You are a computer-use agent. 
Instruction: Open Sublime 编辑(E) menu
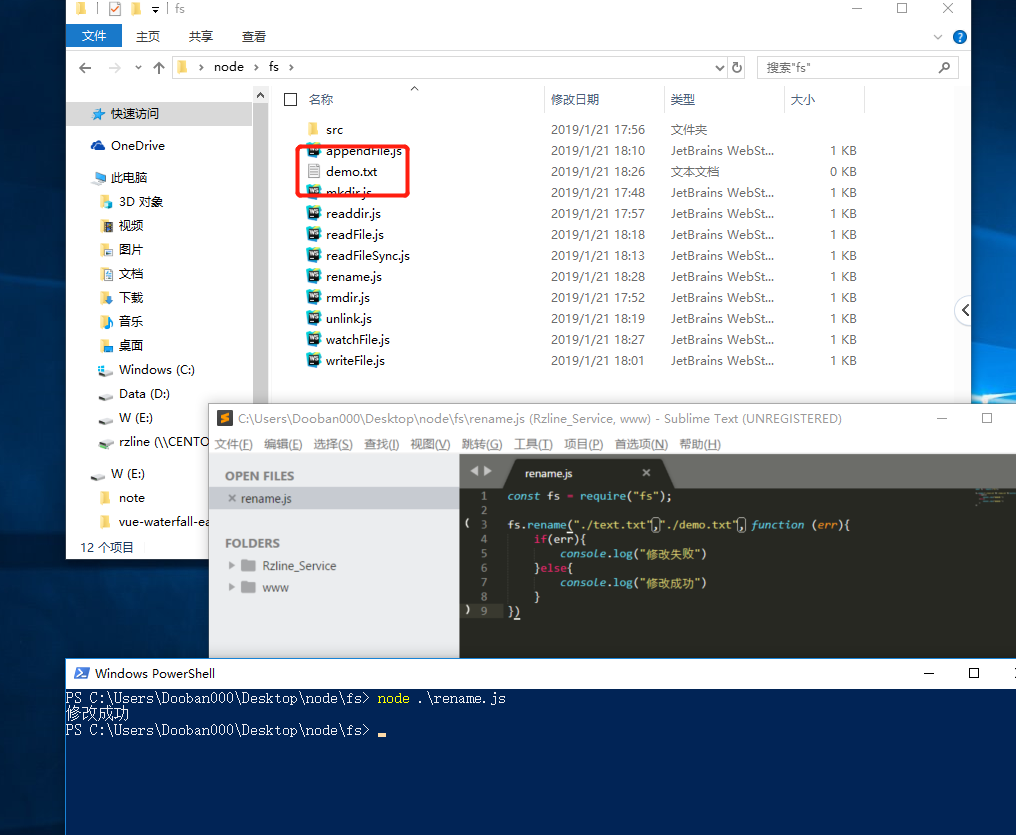pyautogui.click(x=283, y=444)
